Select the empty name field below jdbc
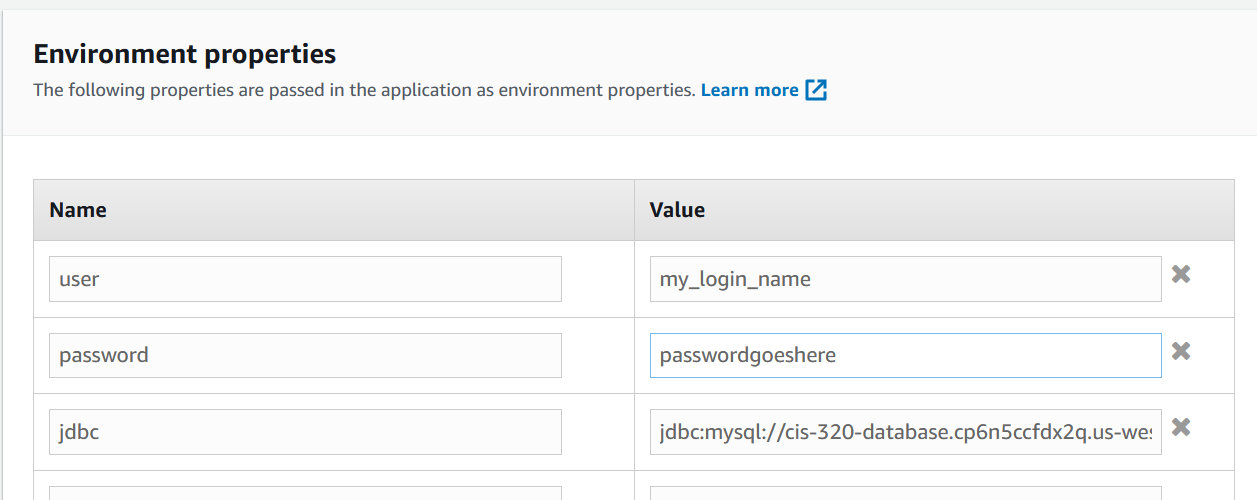Screen dimensions: 1257x500 305,493
